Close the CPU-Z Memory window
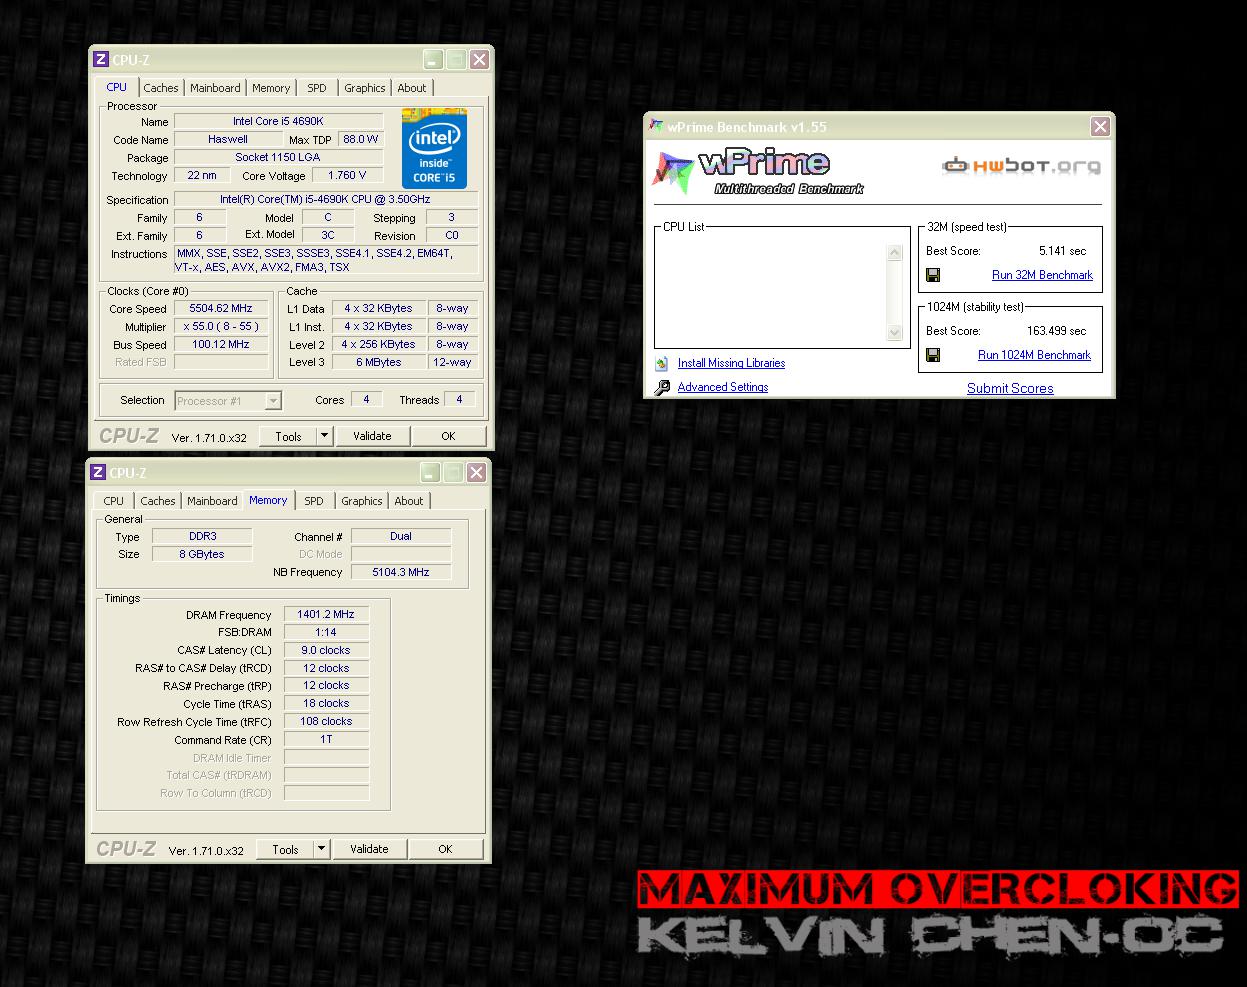The image size is (1247, 987). click(476, 473)
